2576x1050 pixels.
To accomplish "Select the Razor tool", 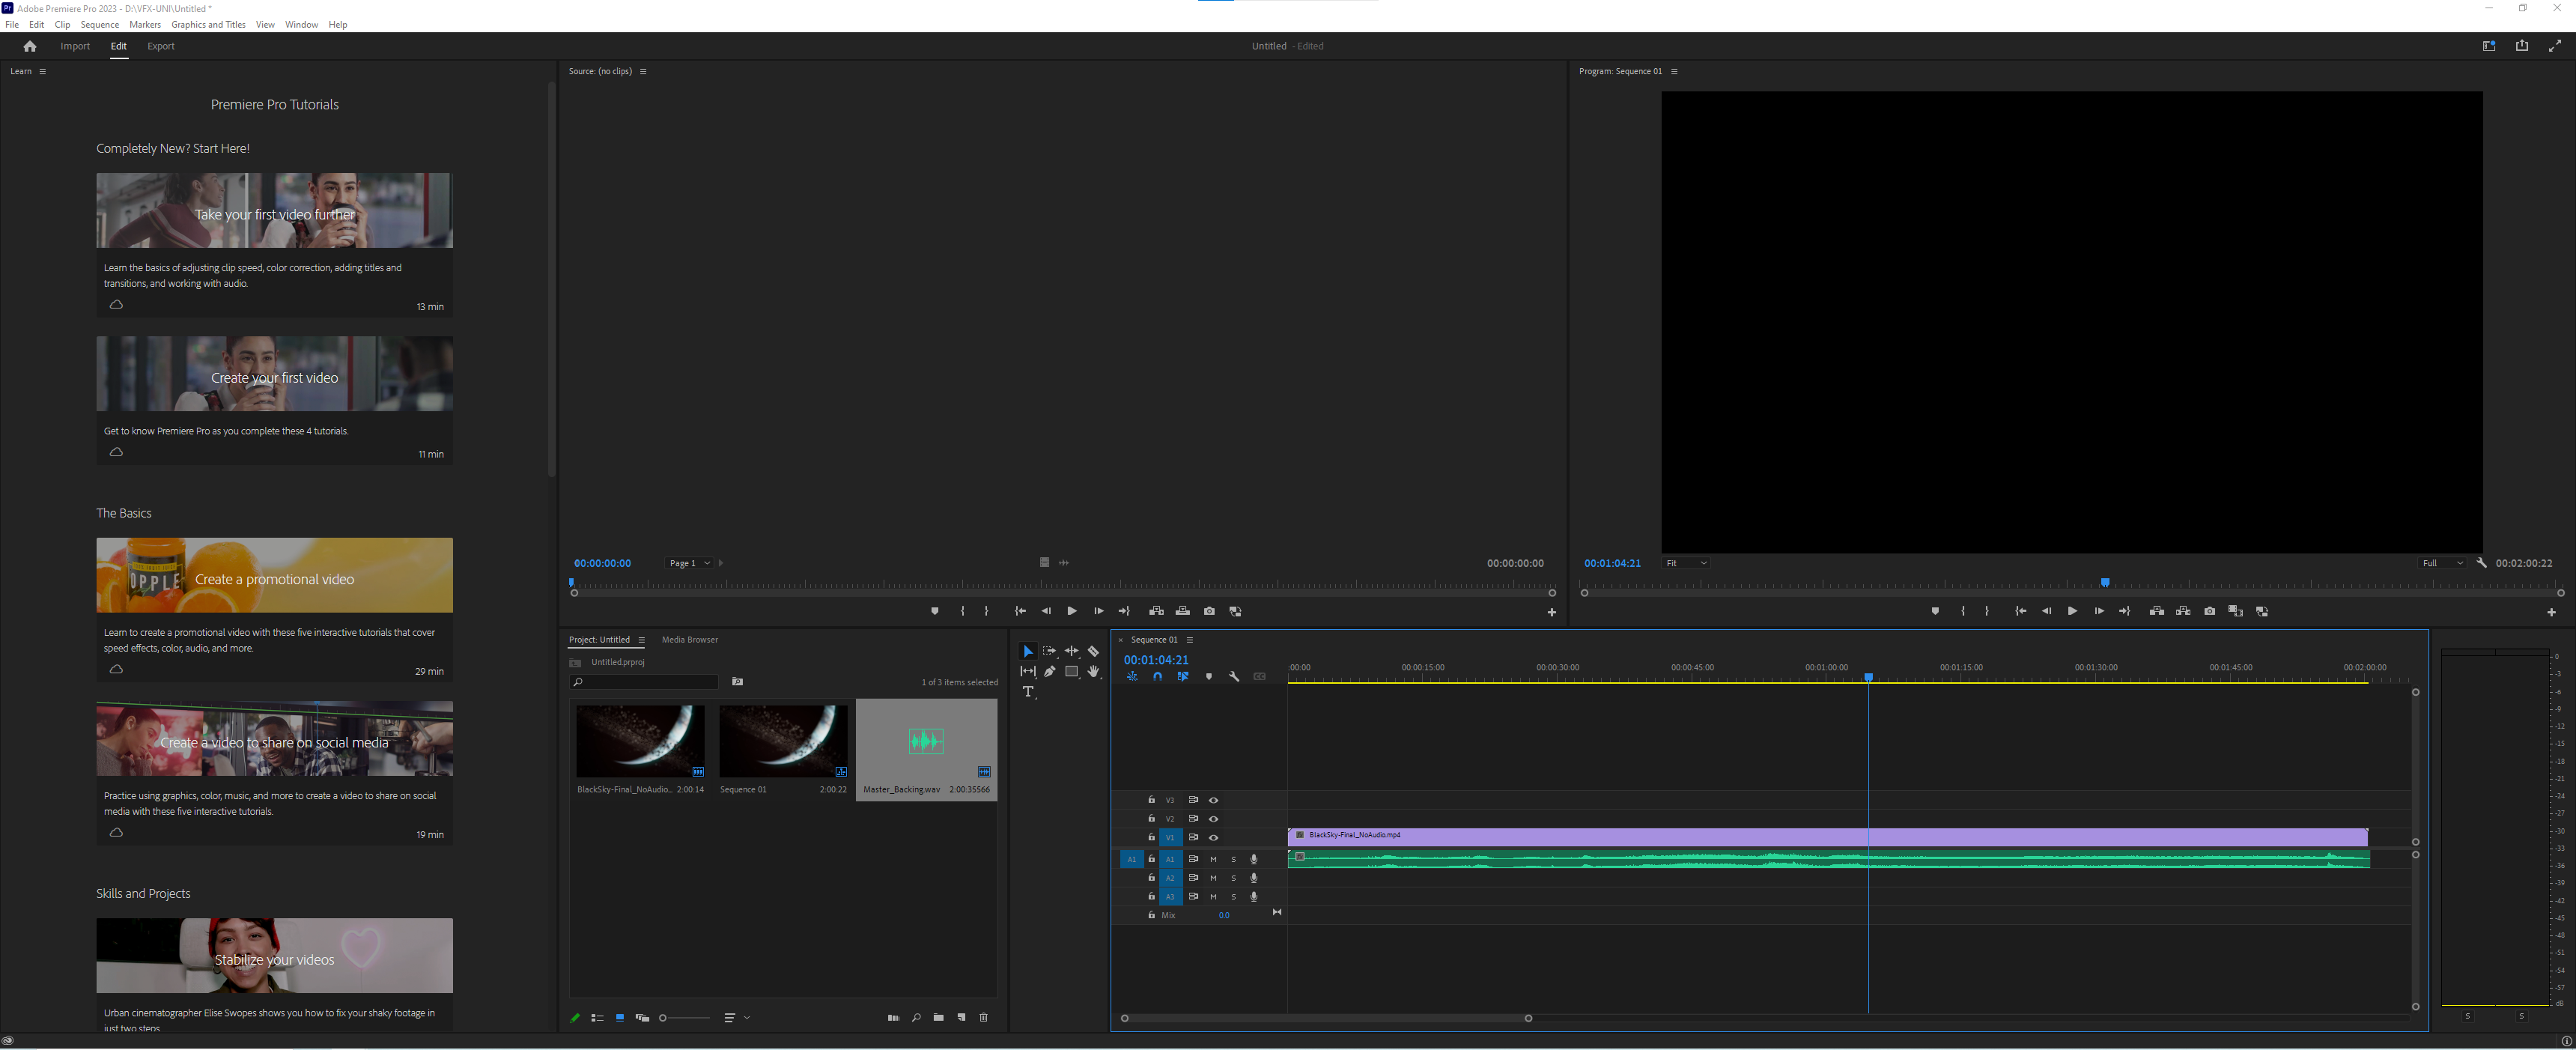I will point(1093,651).
